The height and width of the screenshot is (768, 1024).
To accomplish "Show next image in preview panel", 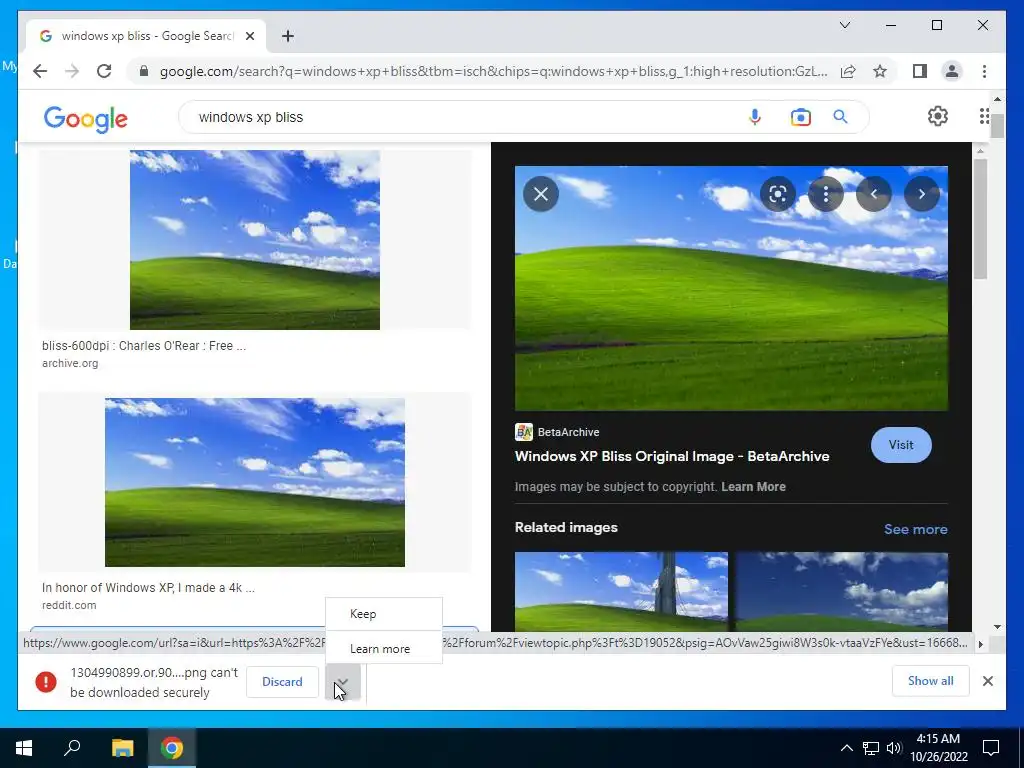I will click(921, 194).
